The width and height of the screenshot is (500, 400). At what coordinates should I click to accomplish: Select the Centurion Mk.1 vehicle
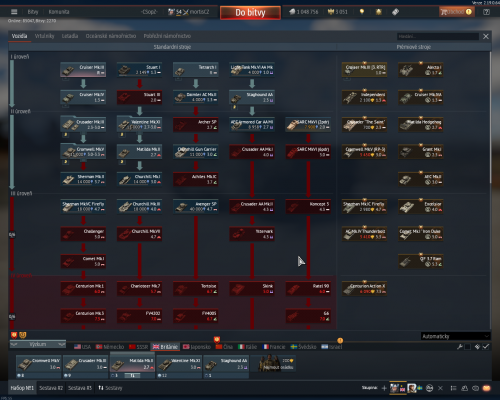tap(83, 288)
